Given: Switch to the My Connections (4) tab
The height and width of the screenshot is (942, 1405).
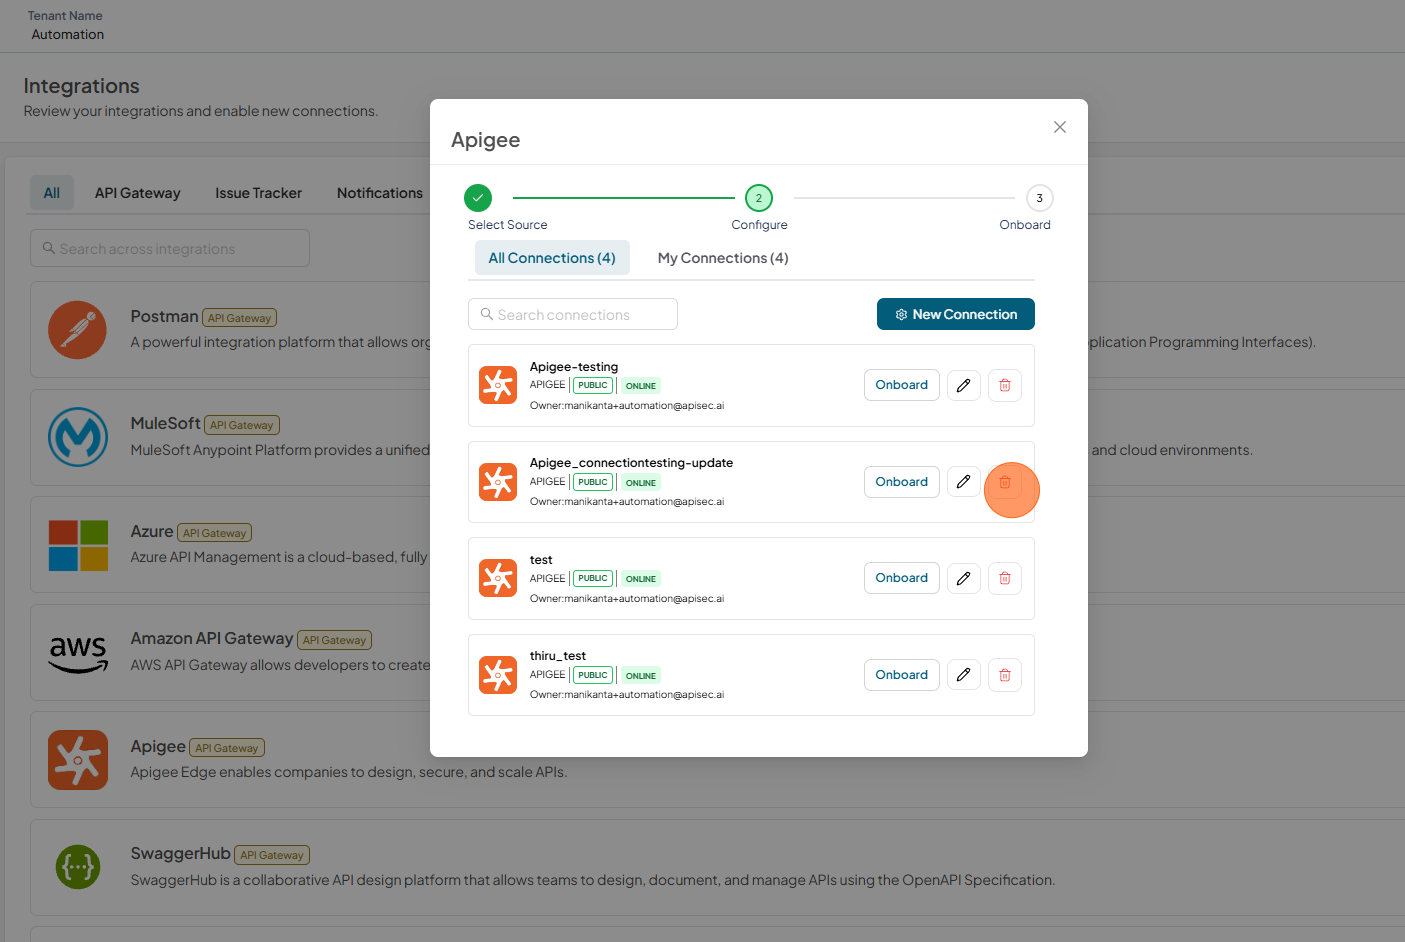Looking at the screenshot, I should tap(723, 258).
